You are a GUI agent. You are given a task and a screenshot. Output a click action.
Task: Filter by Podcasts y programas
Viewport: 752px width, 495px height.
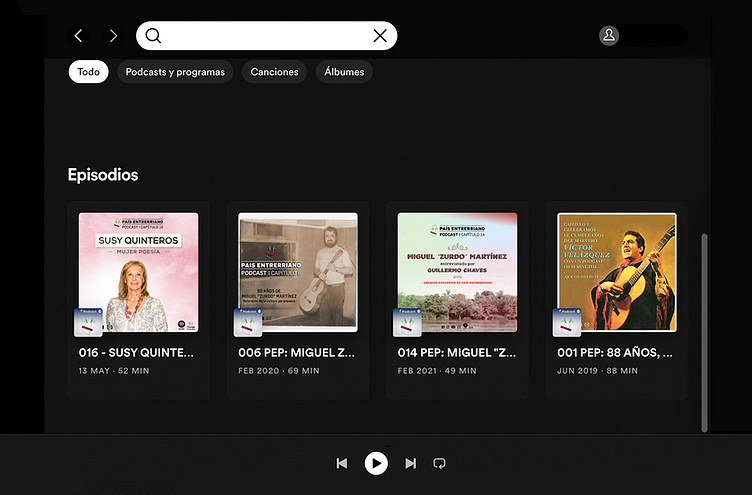coord(175,72)
